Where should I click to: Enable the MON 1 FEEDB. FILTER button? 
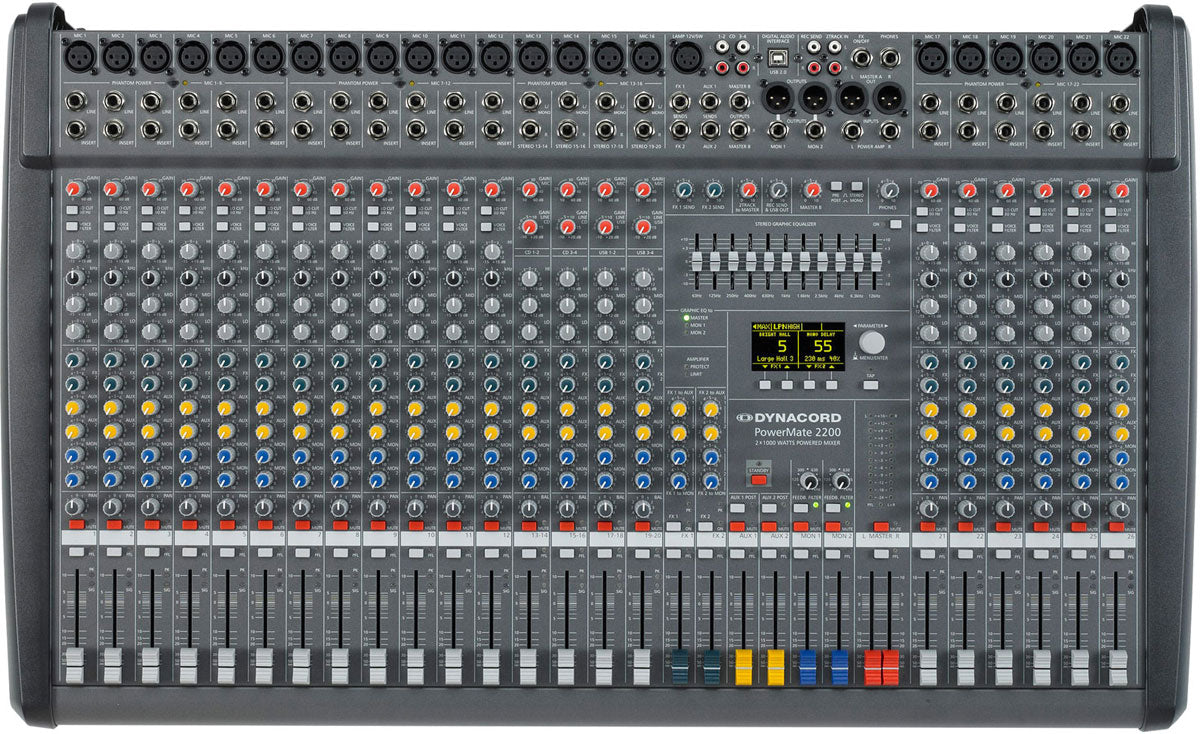pyautogui.click(x=801, y=508)
